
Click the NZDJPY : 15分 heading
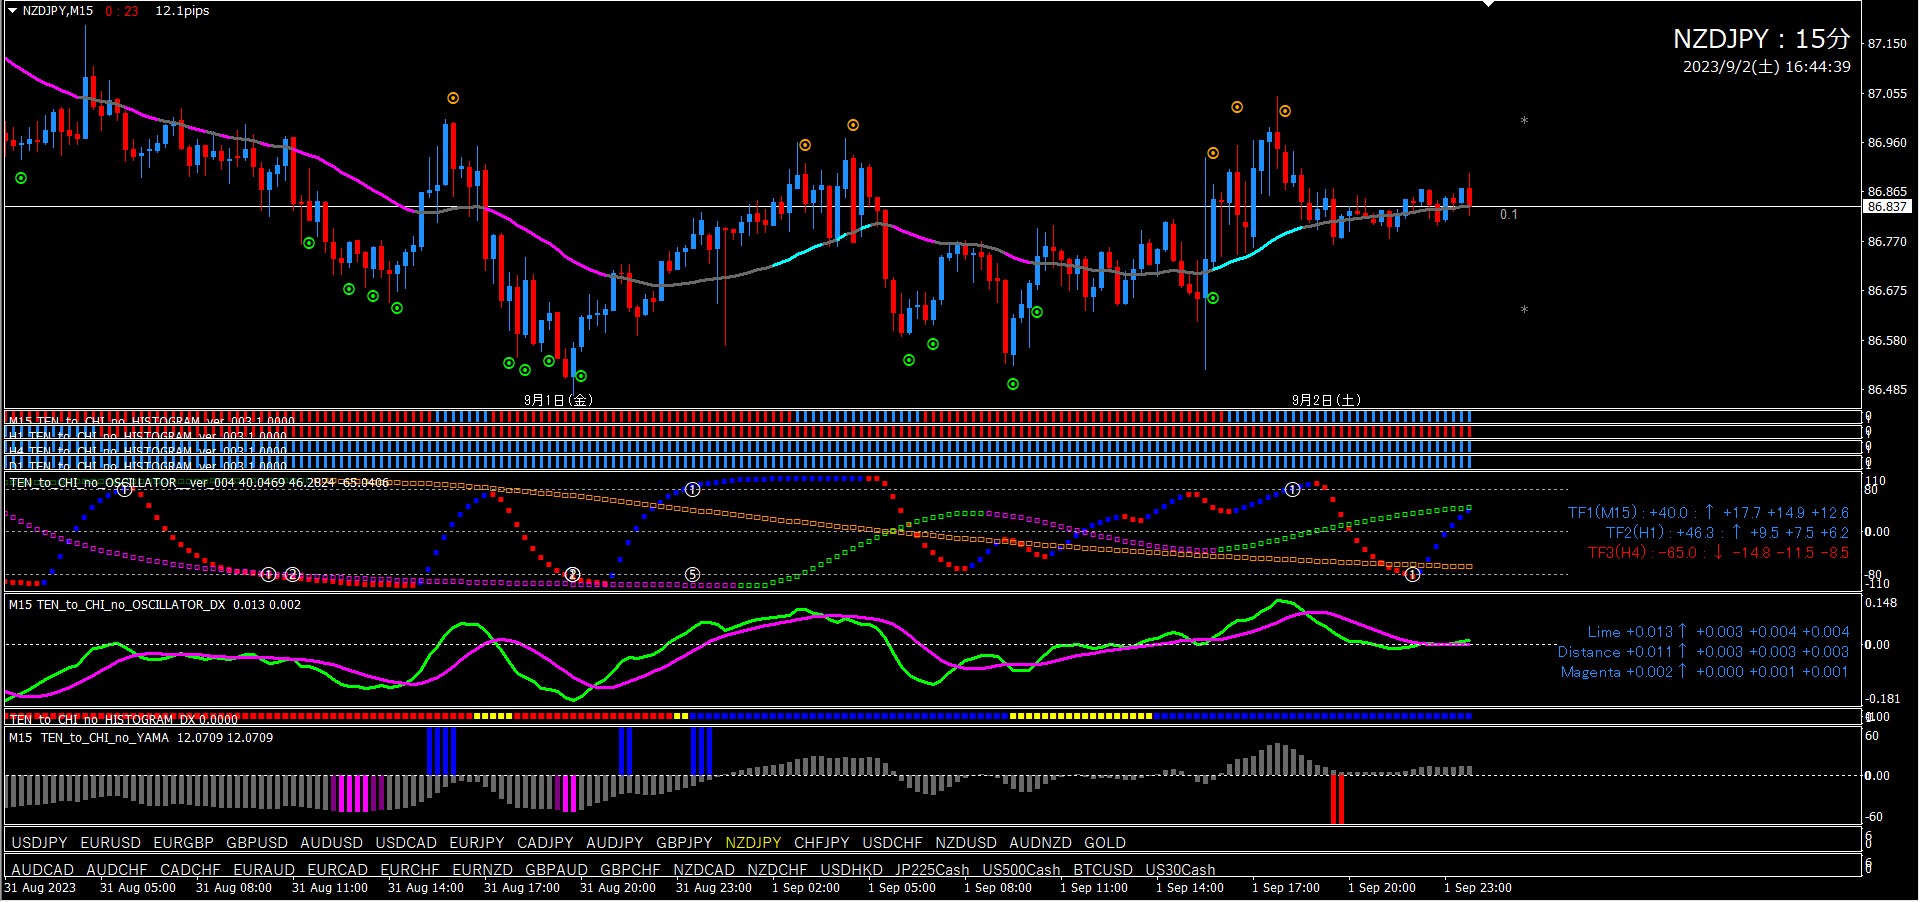click(x=1761, y=39)
